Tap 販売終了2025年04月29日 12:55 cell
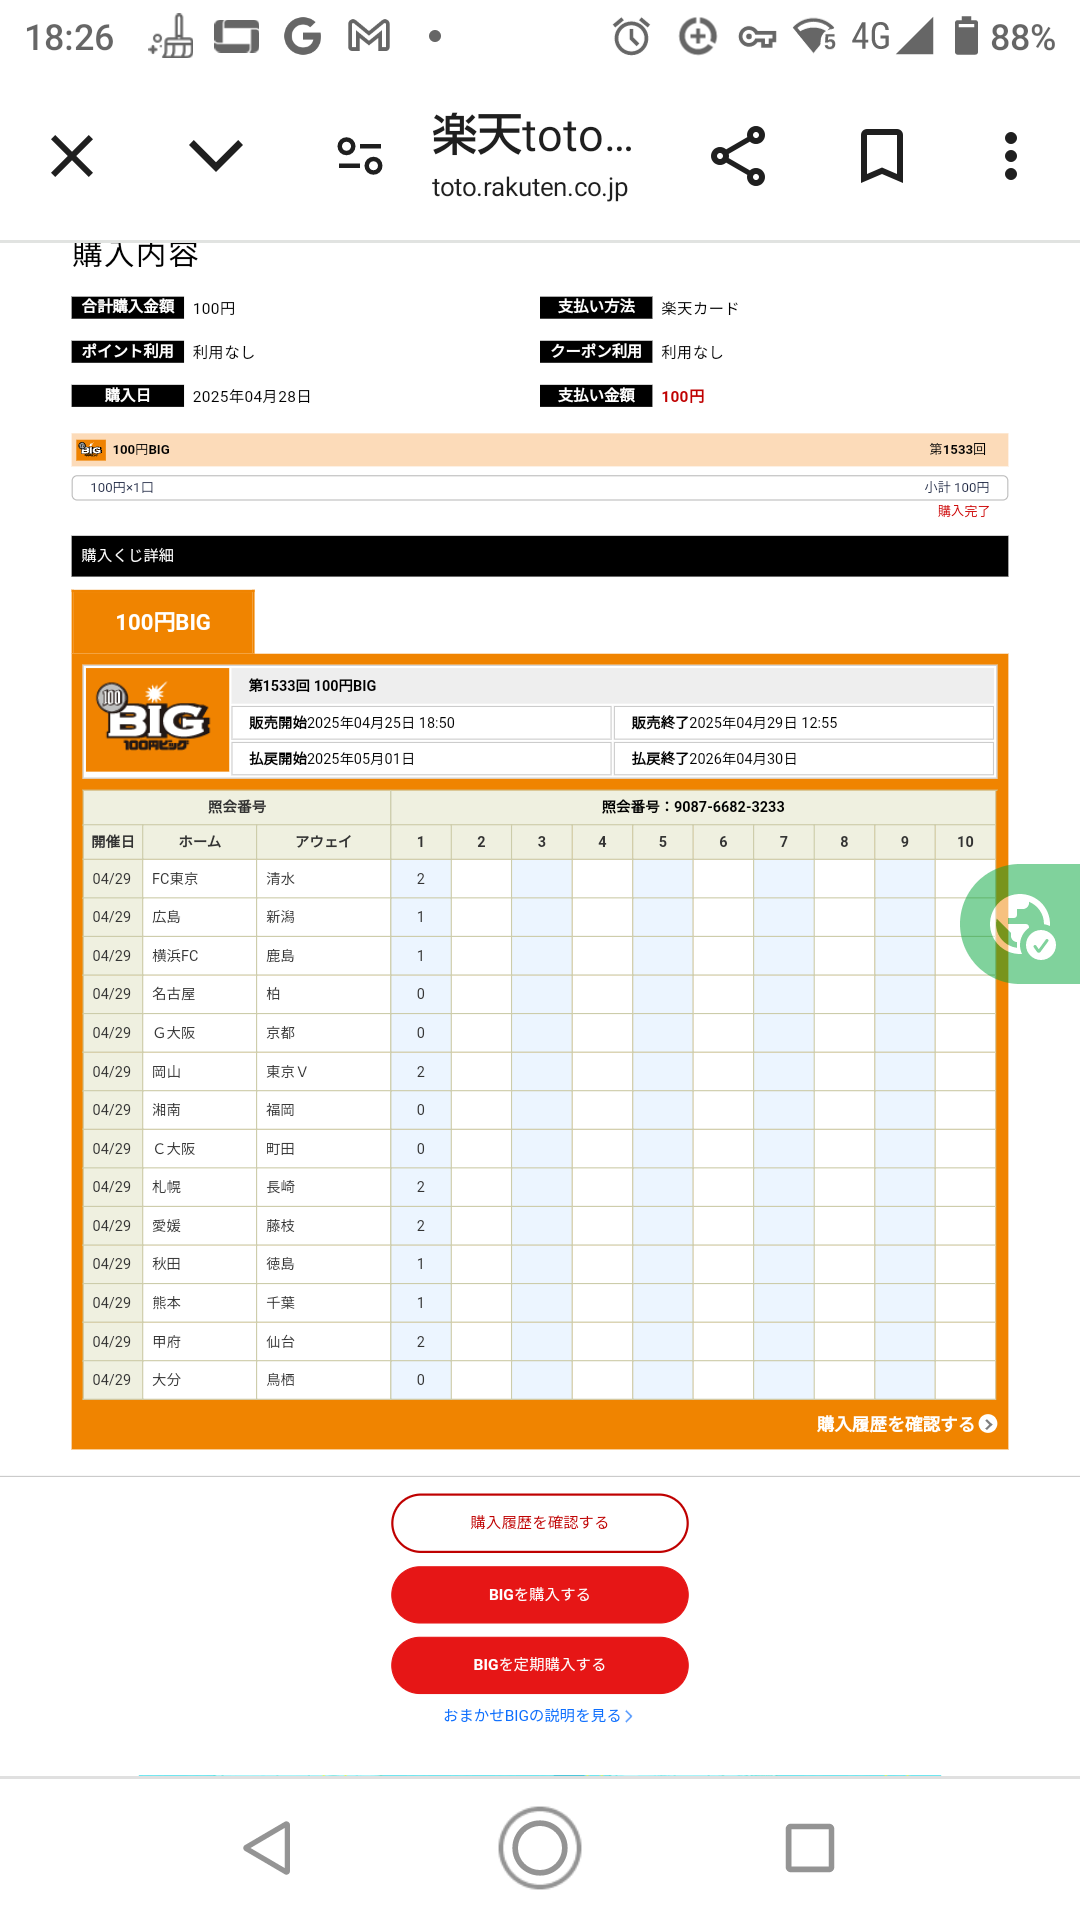Viewport: 1080px width, 1920px height. (804, 723)
